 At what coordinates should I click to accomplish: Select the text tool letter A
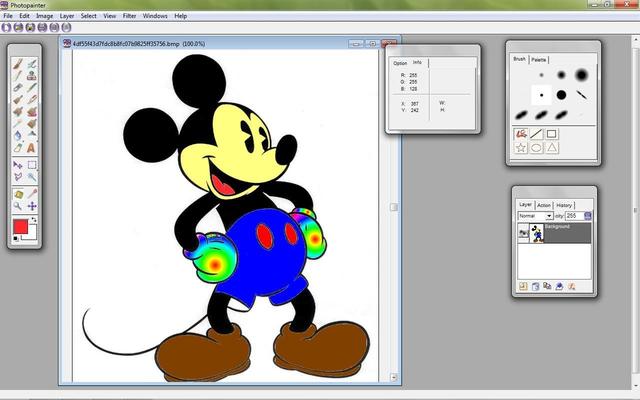(x=31, y=148)
